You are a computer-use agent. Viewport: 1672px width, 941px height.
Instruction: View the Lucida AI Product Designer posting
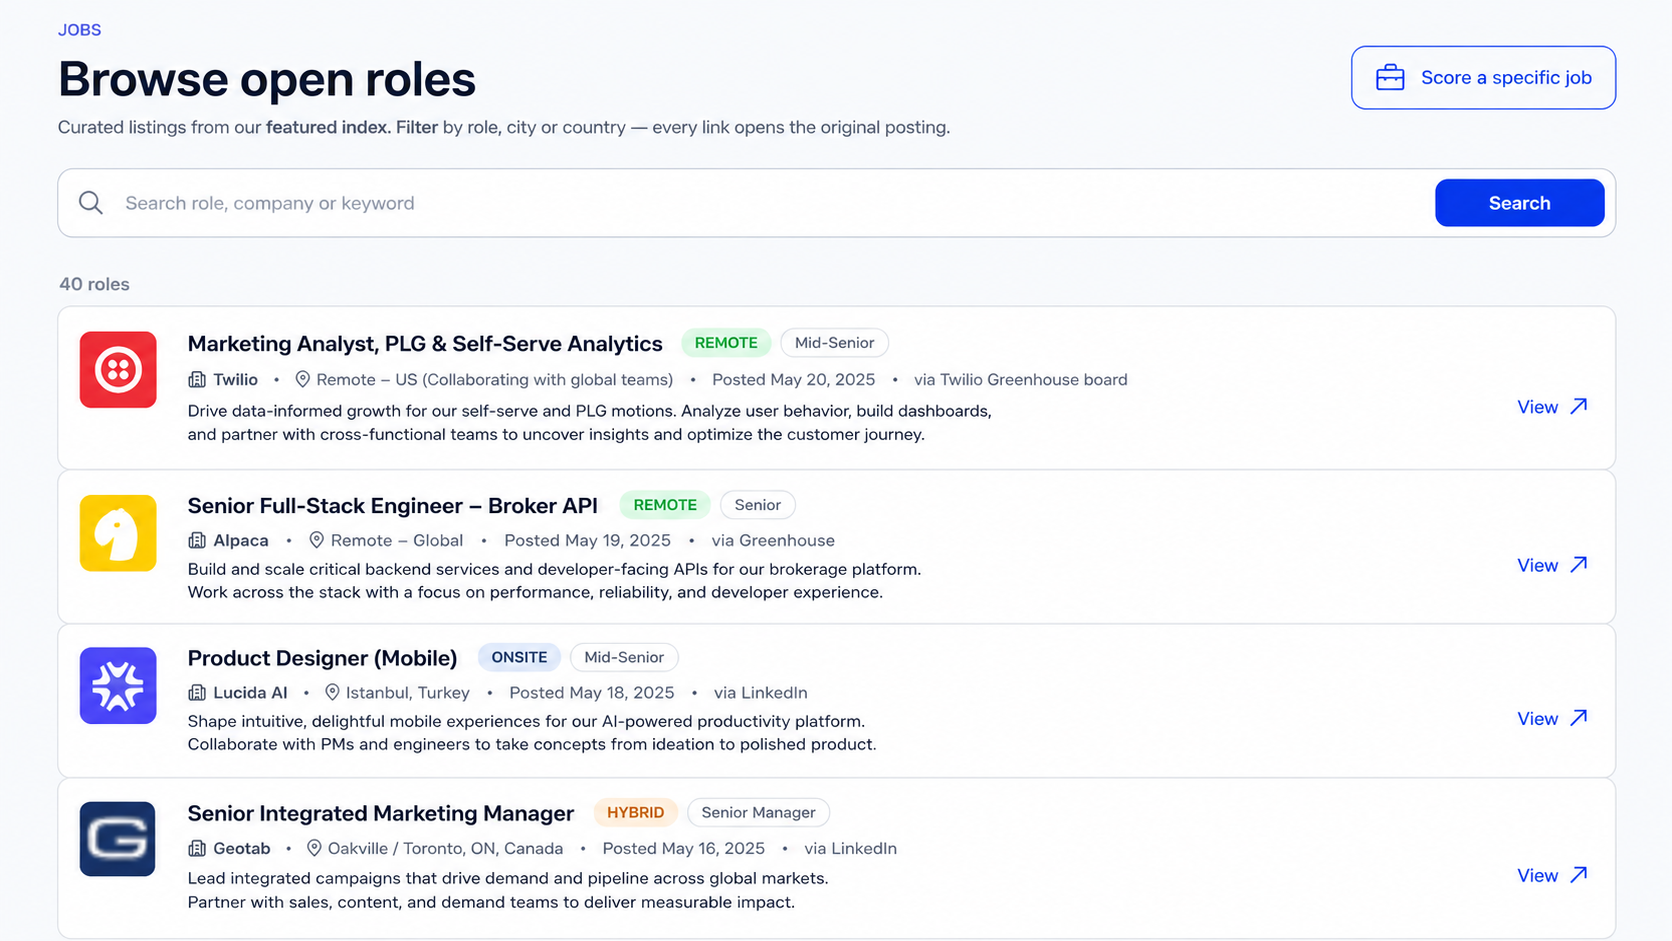tap(1552, 719)
